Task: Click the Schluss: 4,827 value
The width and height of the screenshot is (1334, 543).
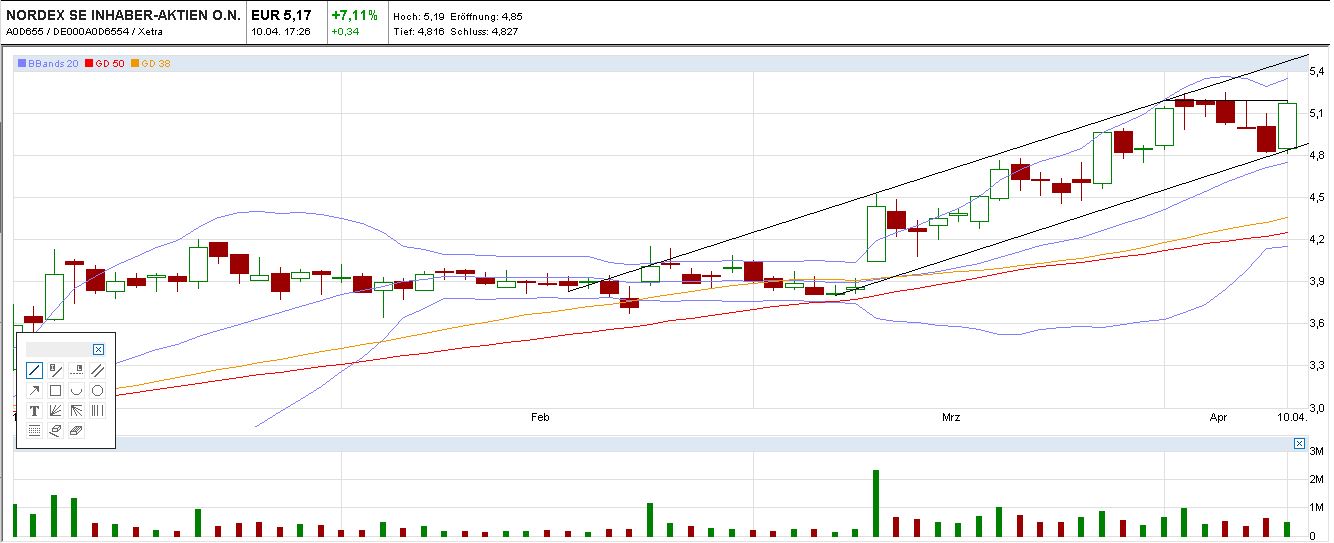Action: [486, 32]
